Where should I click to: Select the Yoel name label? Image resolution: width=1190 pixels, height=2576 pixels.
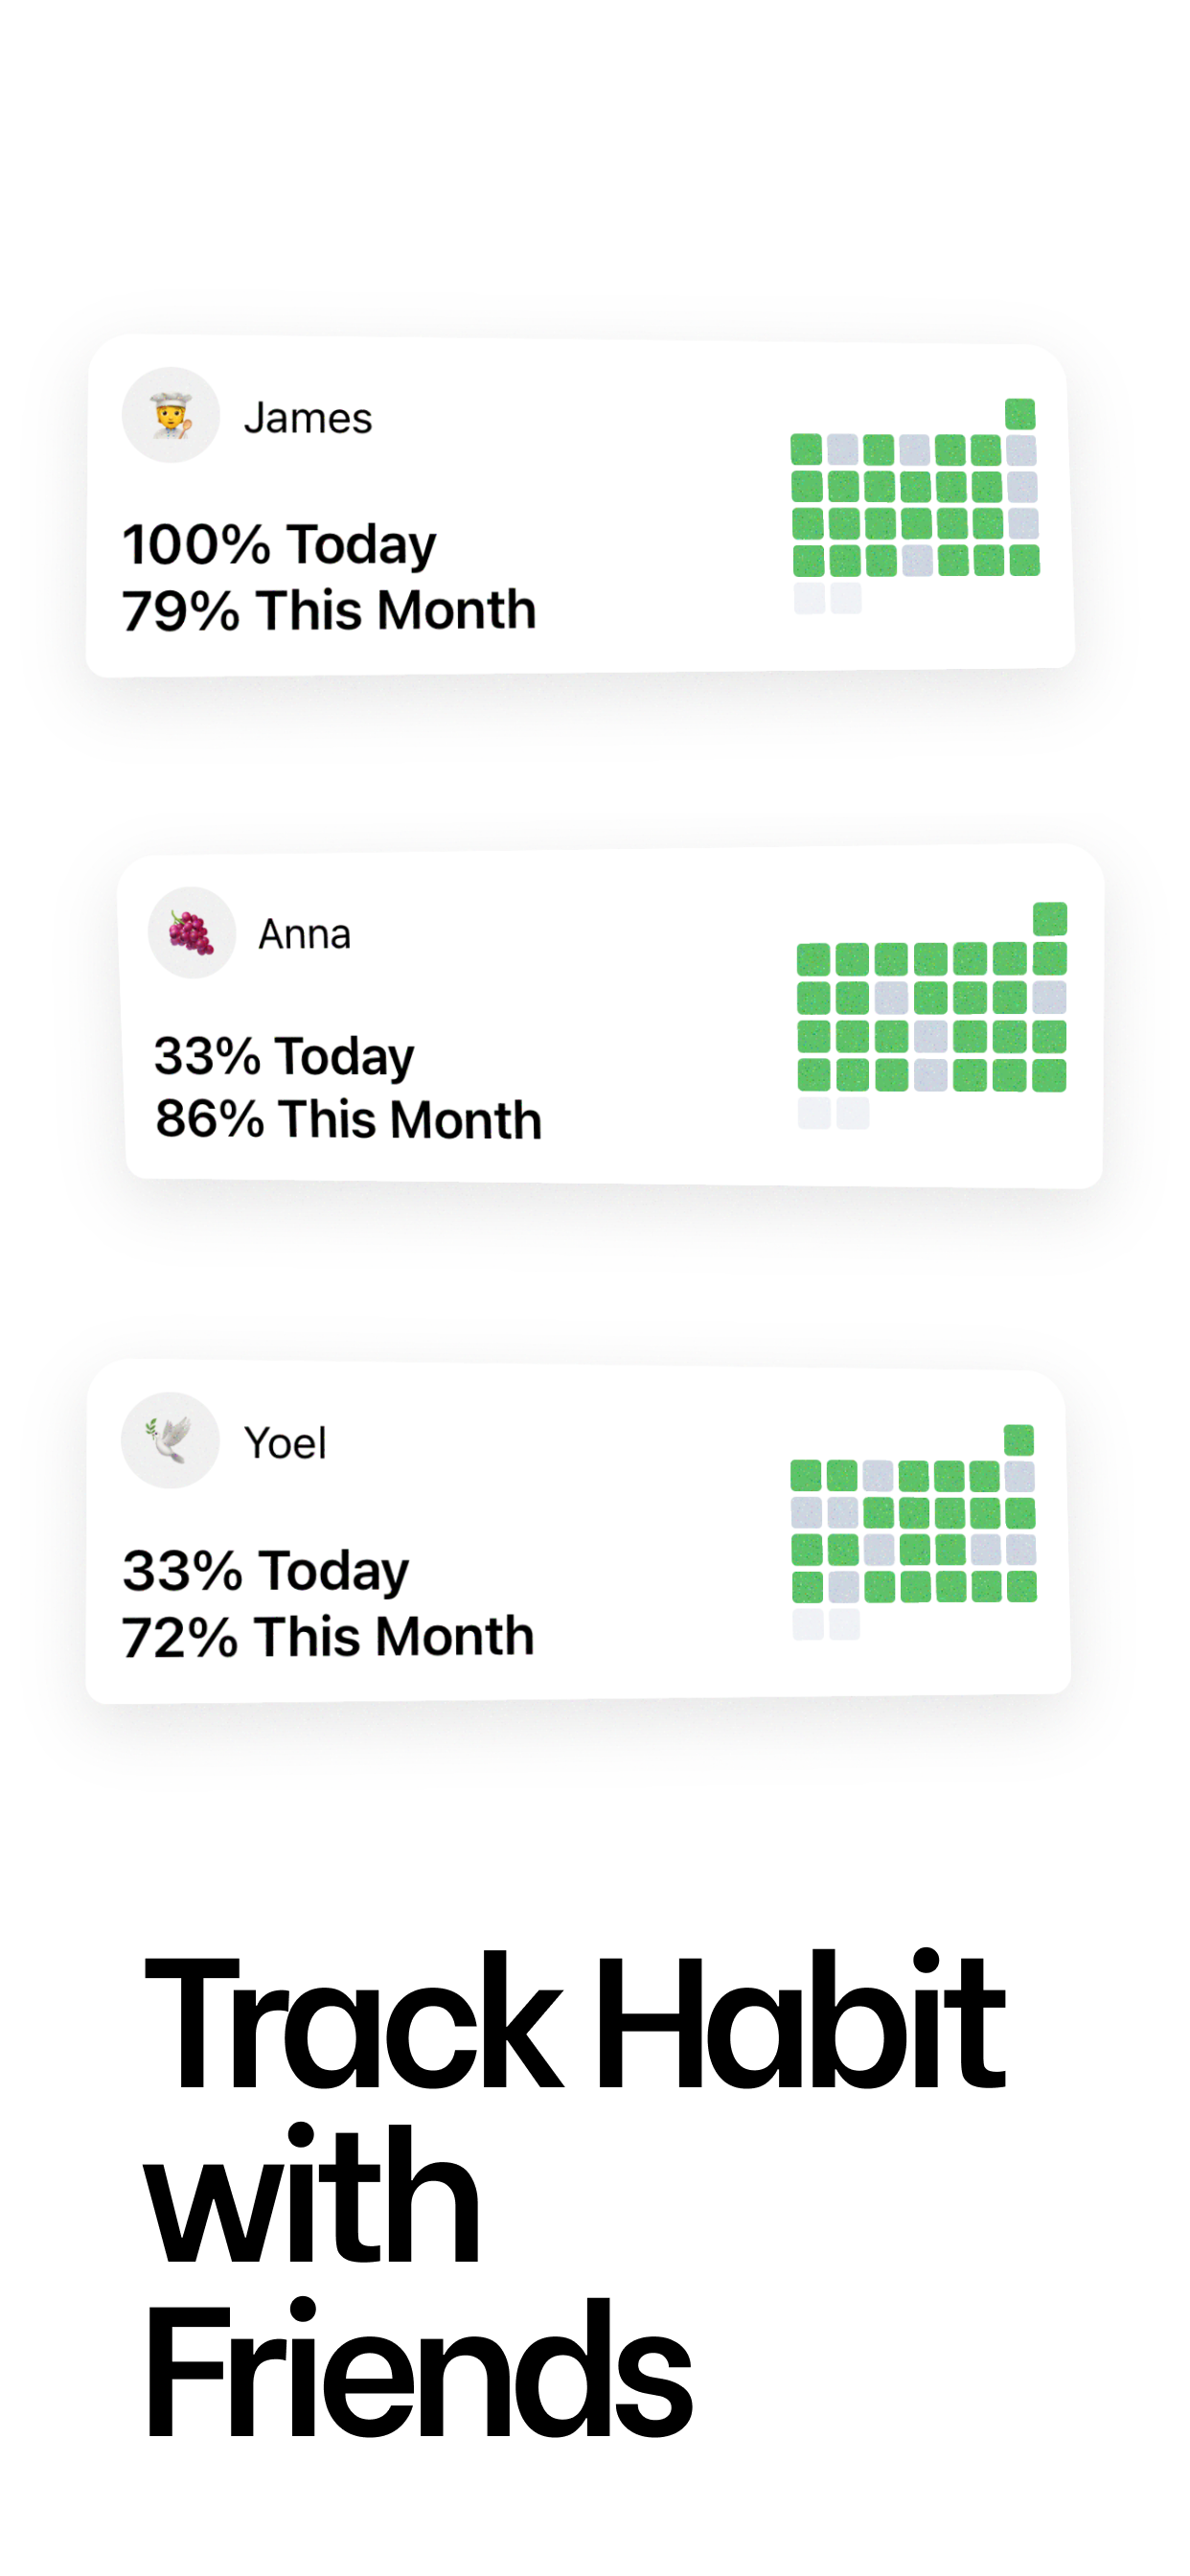coord(285,1443)
